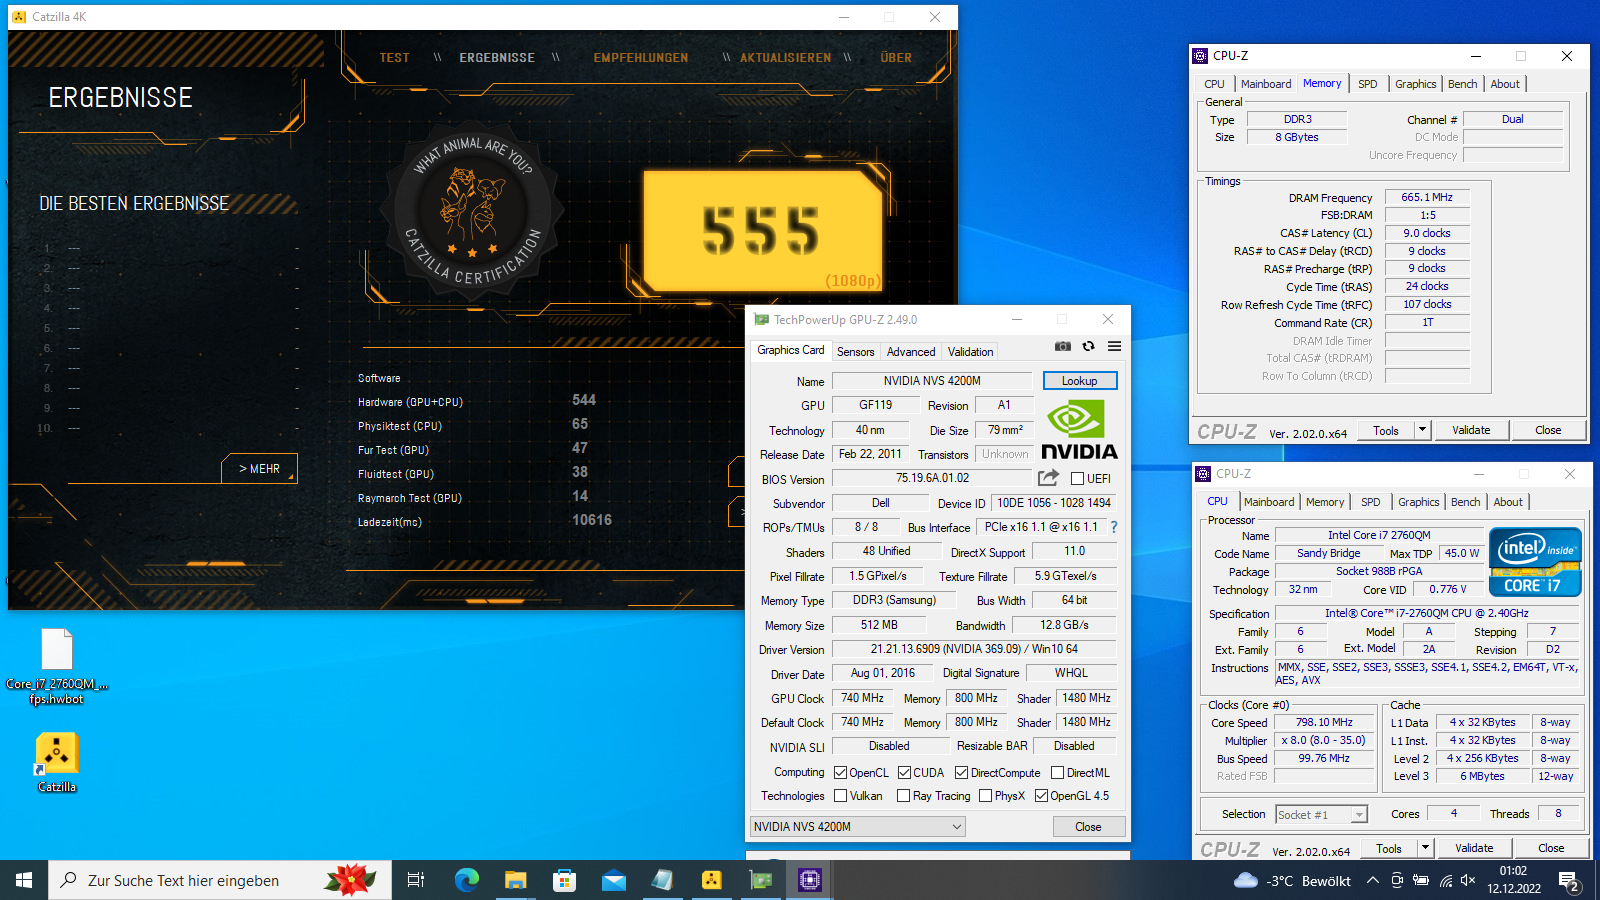Viewport: 1600px width, 900px height.
Task: Click the Lookup button in GPU-Z
Action: 1079,381
